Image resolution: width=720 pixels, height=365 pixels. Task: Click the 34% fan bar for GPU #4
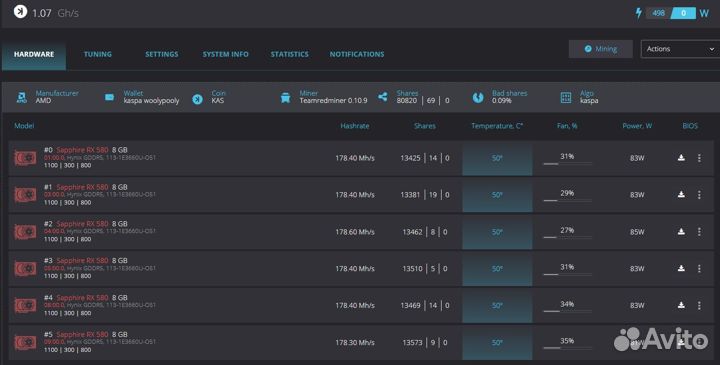pyautogui.click(x=568, y=311)
